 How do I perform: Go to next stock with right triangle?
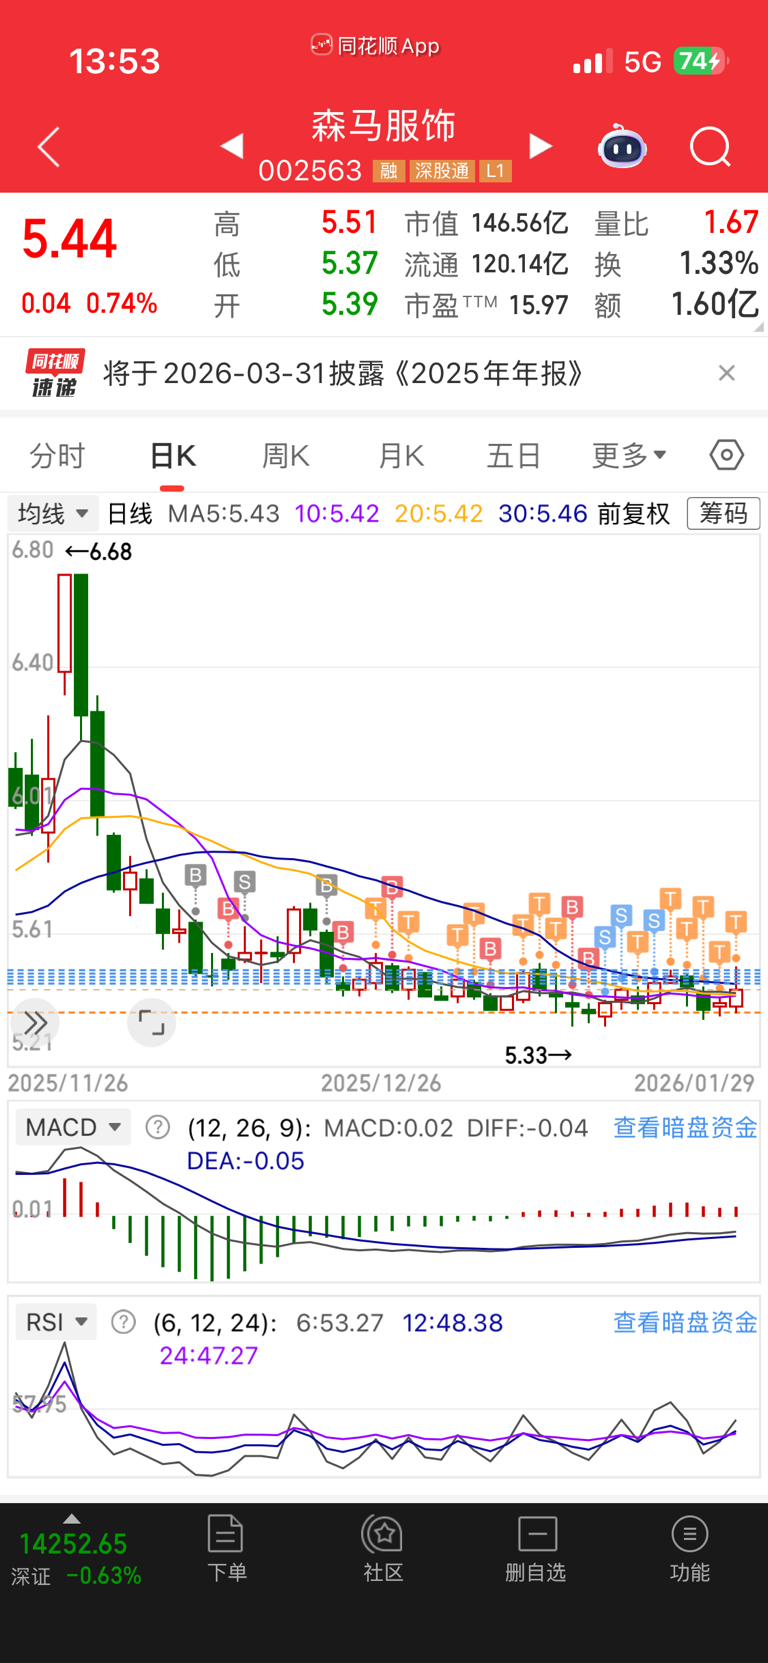[x=540, y=146]
